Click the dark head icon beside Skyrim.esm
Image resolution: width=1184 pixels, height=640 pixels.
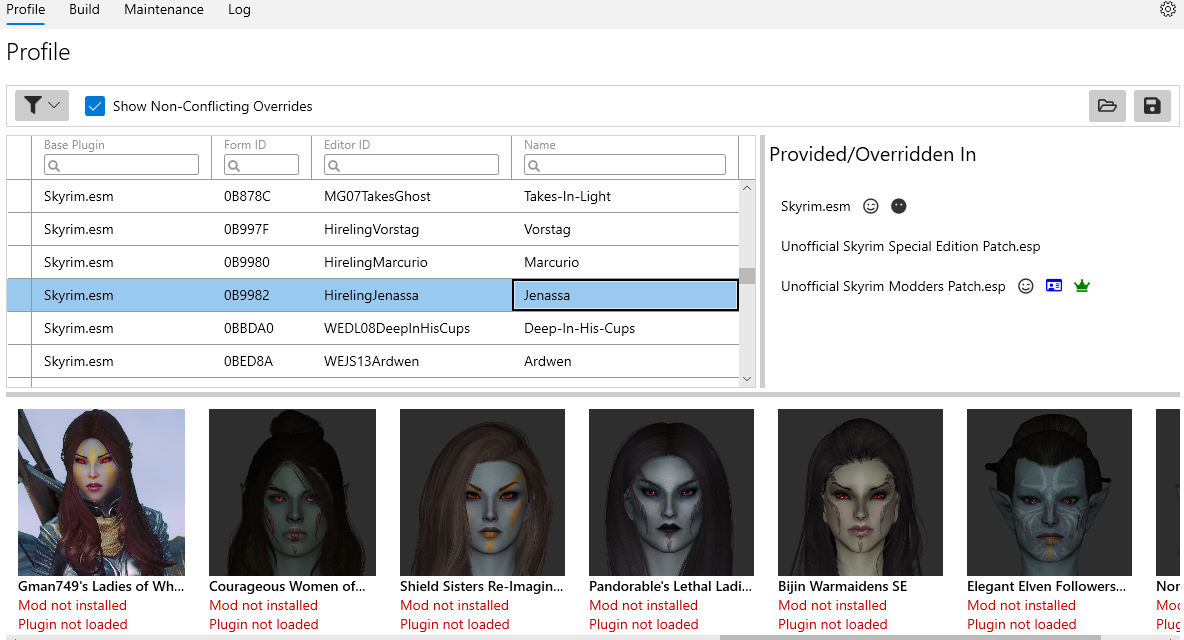click(899, 206)
